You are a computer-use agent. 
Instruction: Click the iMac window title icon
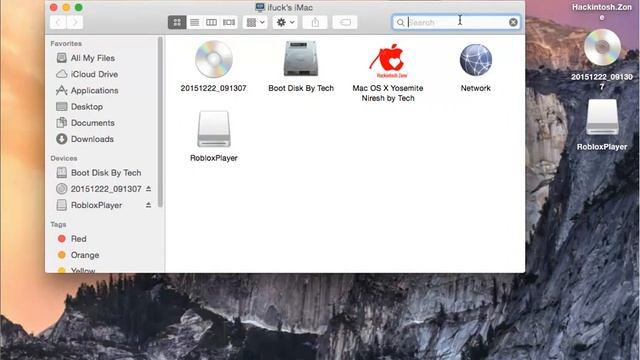(260, 7)
